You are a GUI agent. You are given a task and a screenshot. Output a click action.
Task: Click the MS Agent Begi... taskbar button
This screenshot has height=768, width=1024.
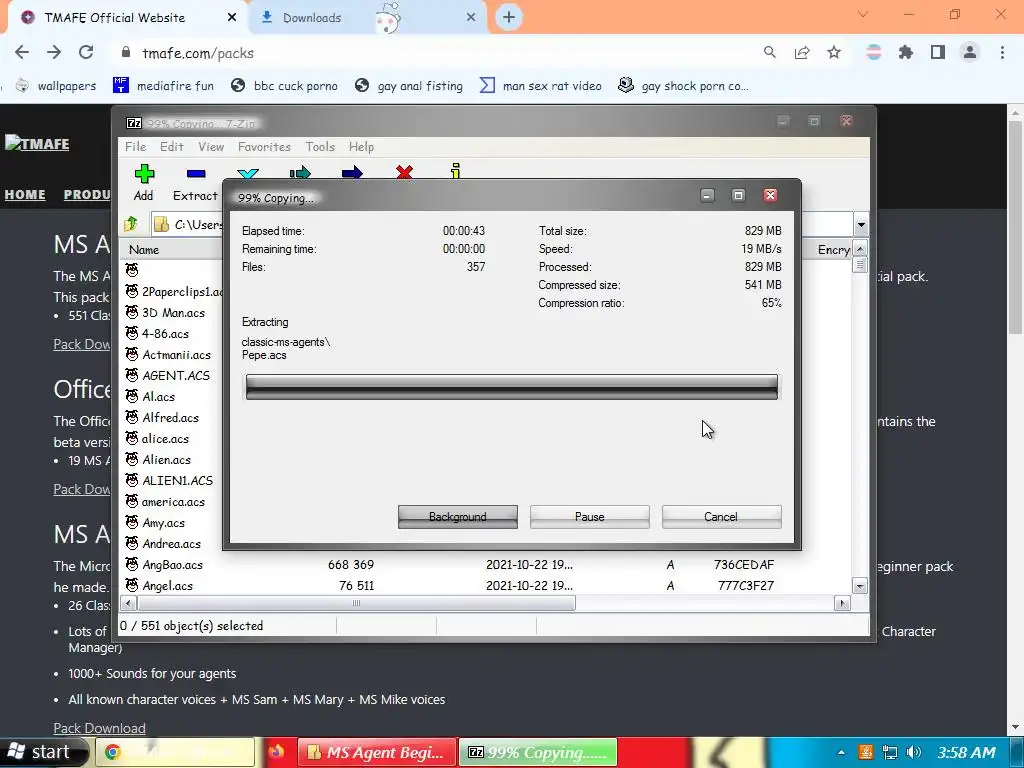point(377,752)
